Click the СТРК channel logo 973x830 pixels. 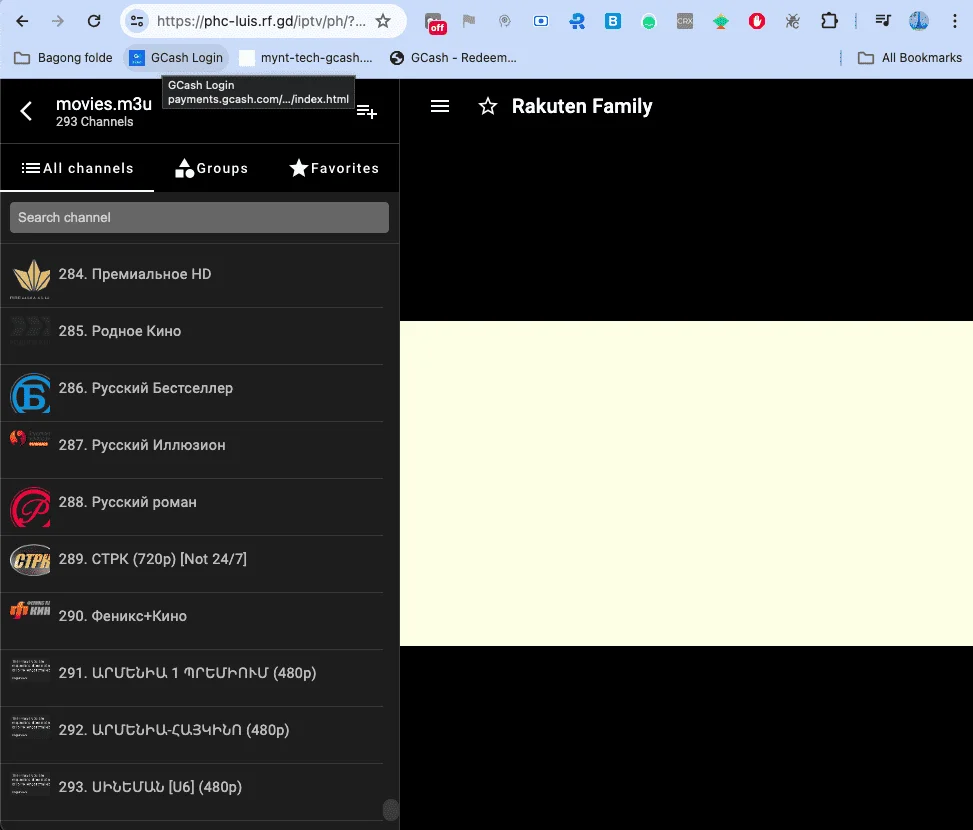pyautogui.click(x=30, y=560)
